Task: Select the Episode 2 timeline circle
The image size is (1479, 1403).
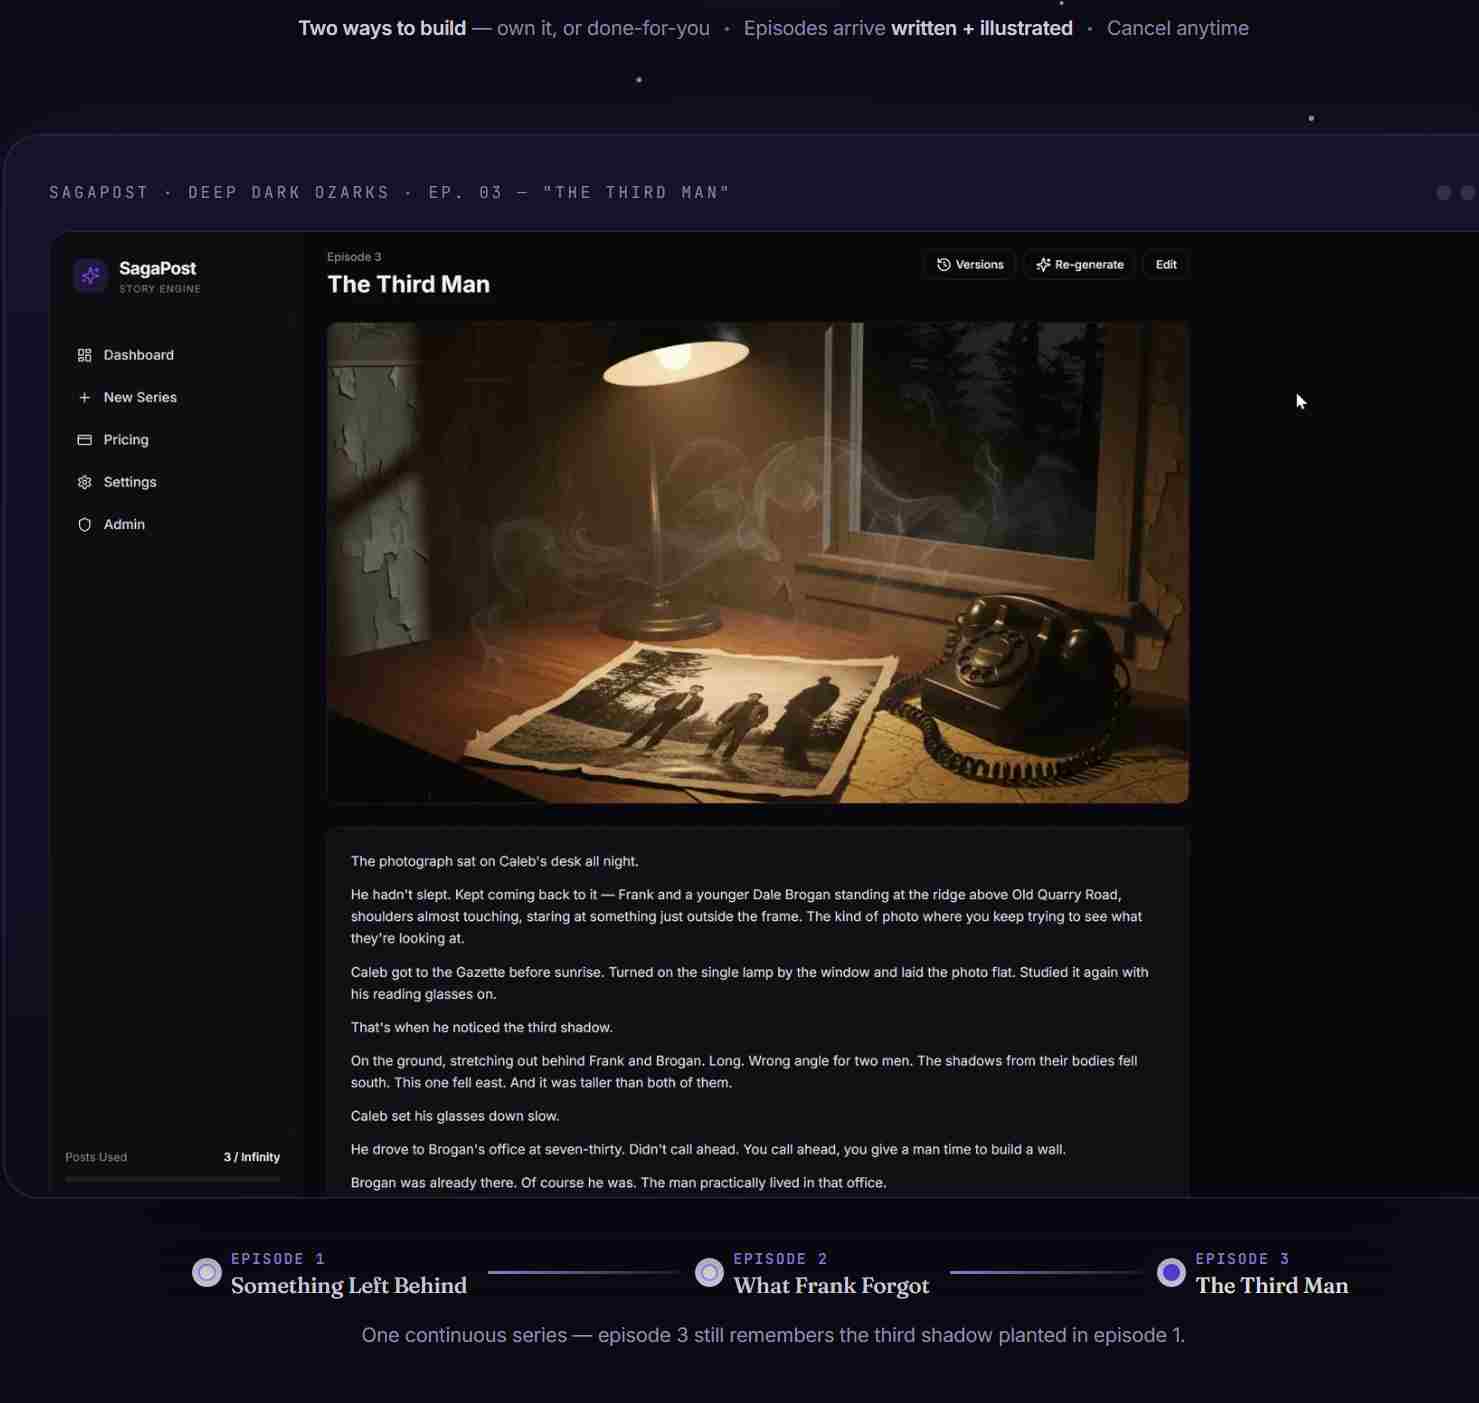Action: (x=709, y=1272)
